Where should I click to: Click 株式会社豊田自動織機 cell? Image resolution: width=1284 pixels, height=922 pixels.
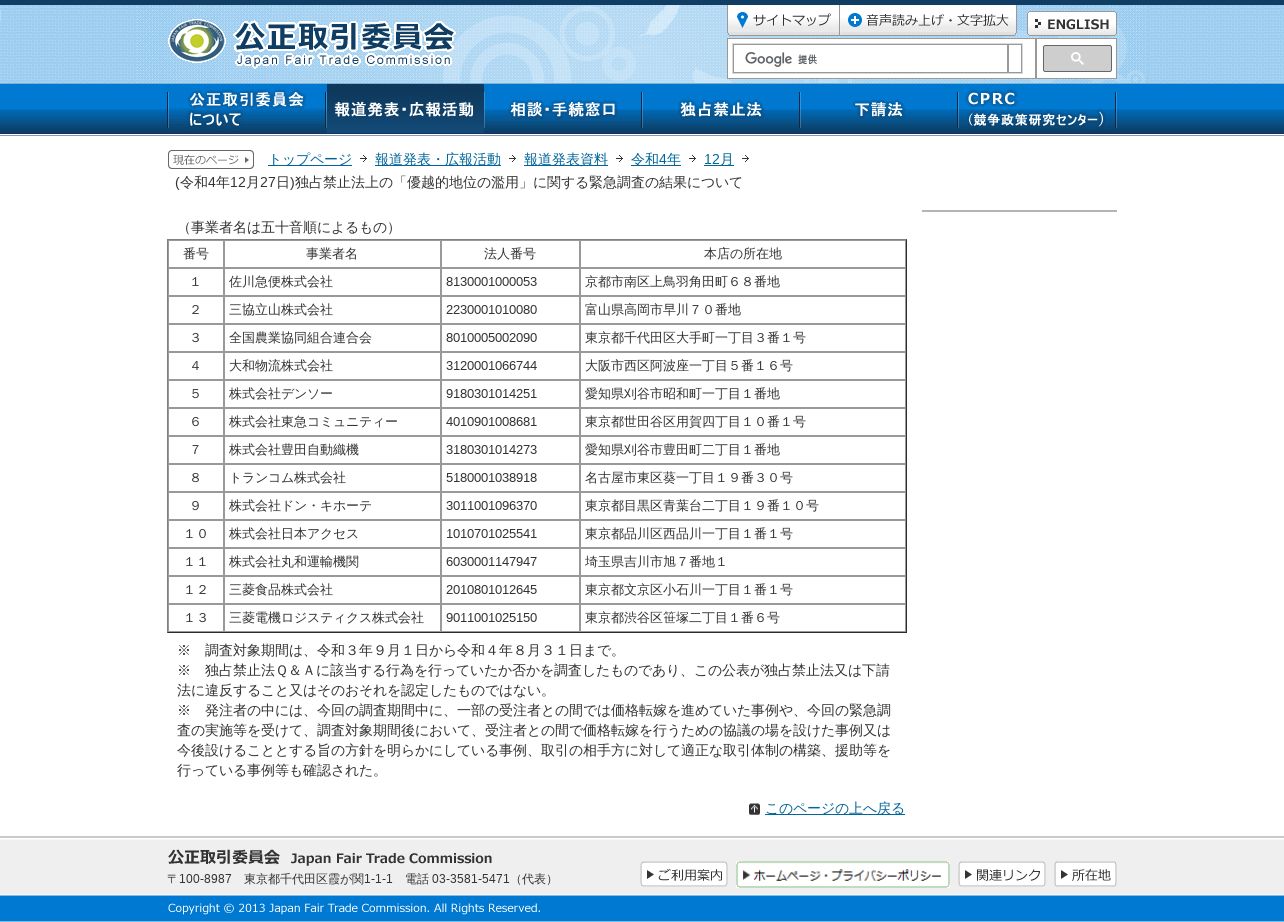click(332, 450)
